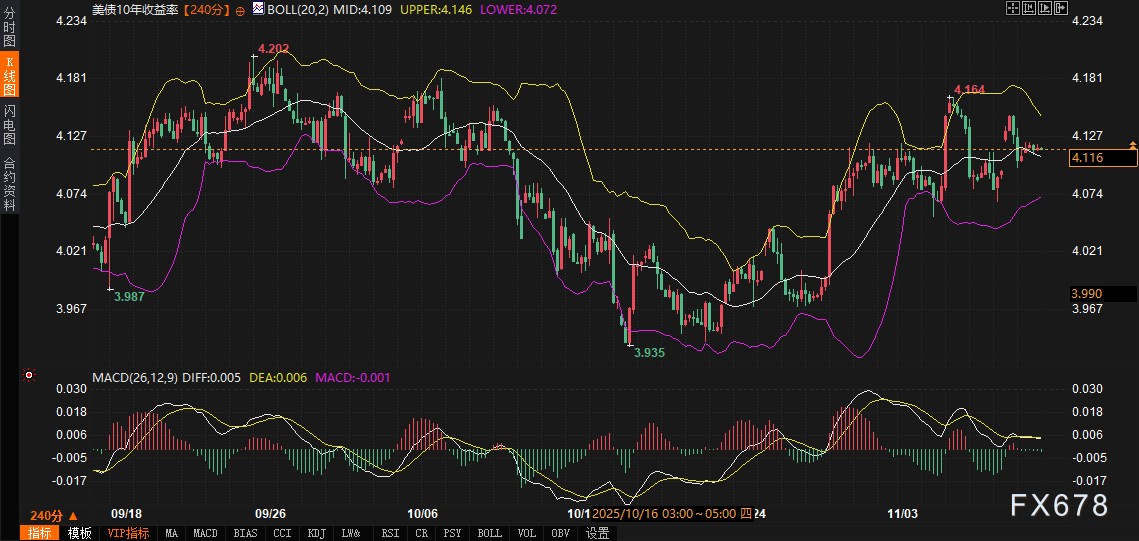Click the crosshair cursor icon in top-right toolbar
This screenshot has width=1139, height=541.
click(1011, 7)
